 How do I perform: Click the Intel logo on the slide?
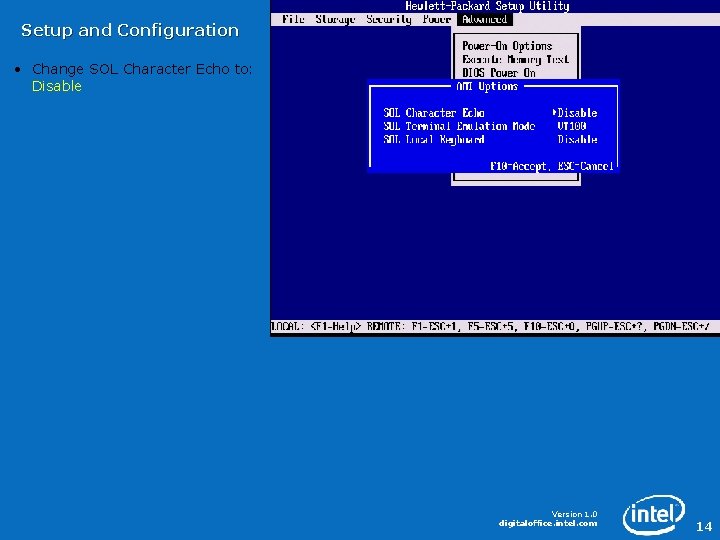(654, 514)
